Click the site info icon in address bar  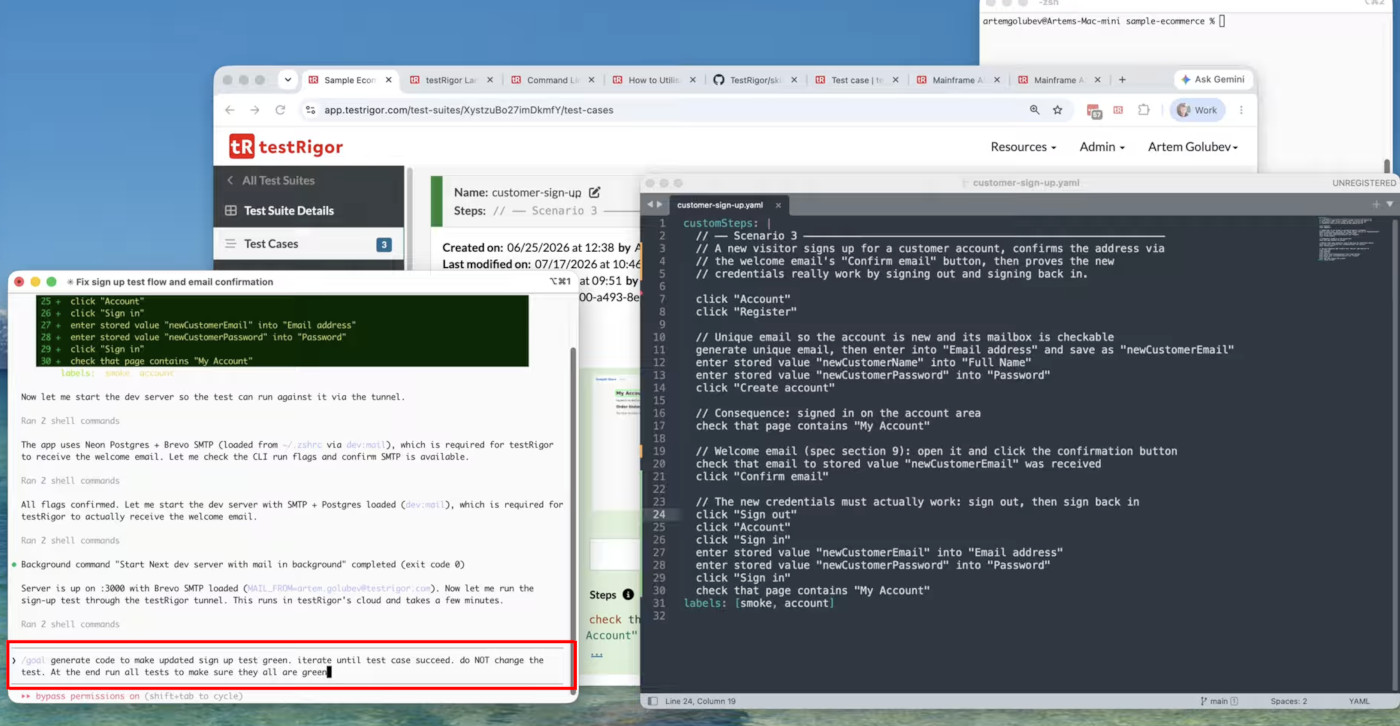coord(310,110)
